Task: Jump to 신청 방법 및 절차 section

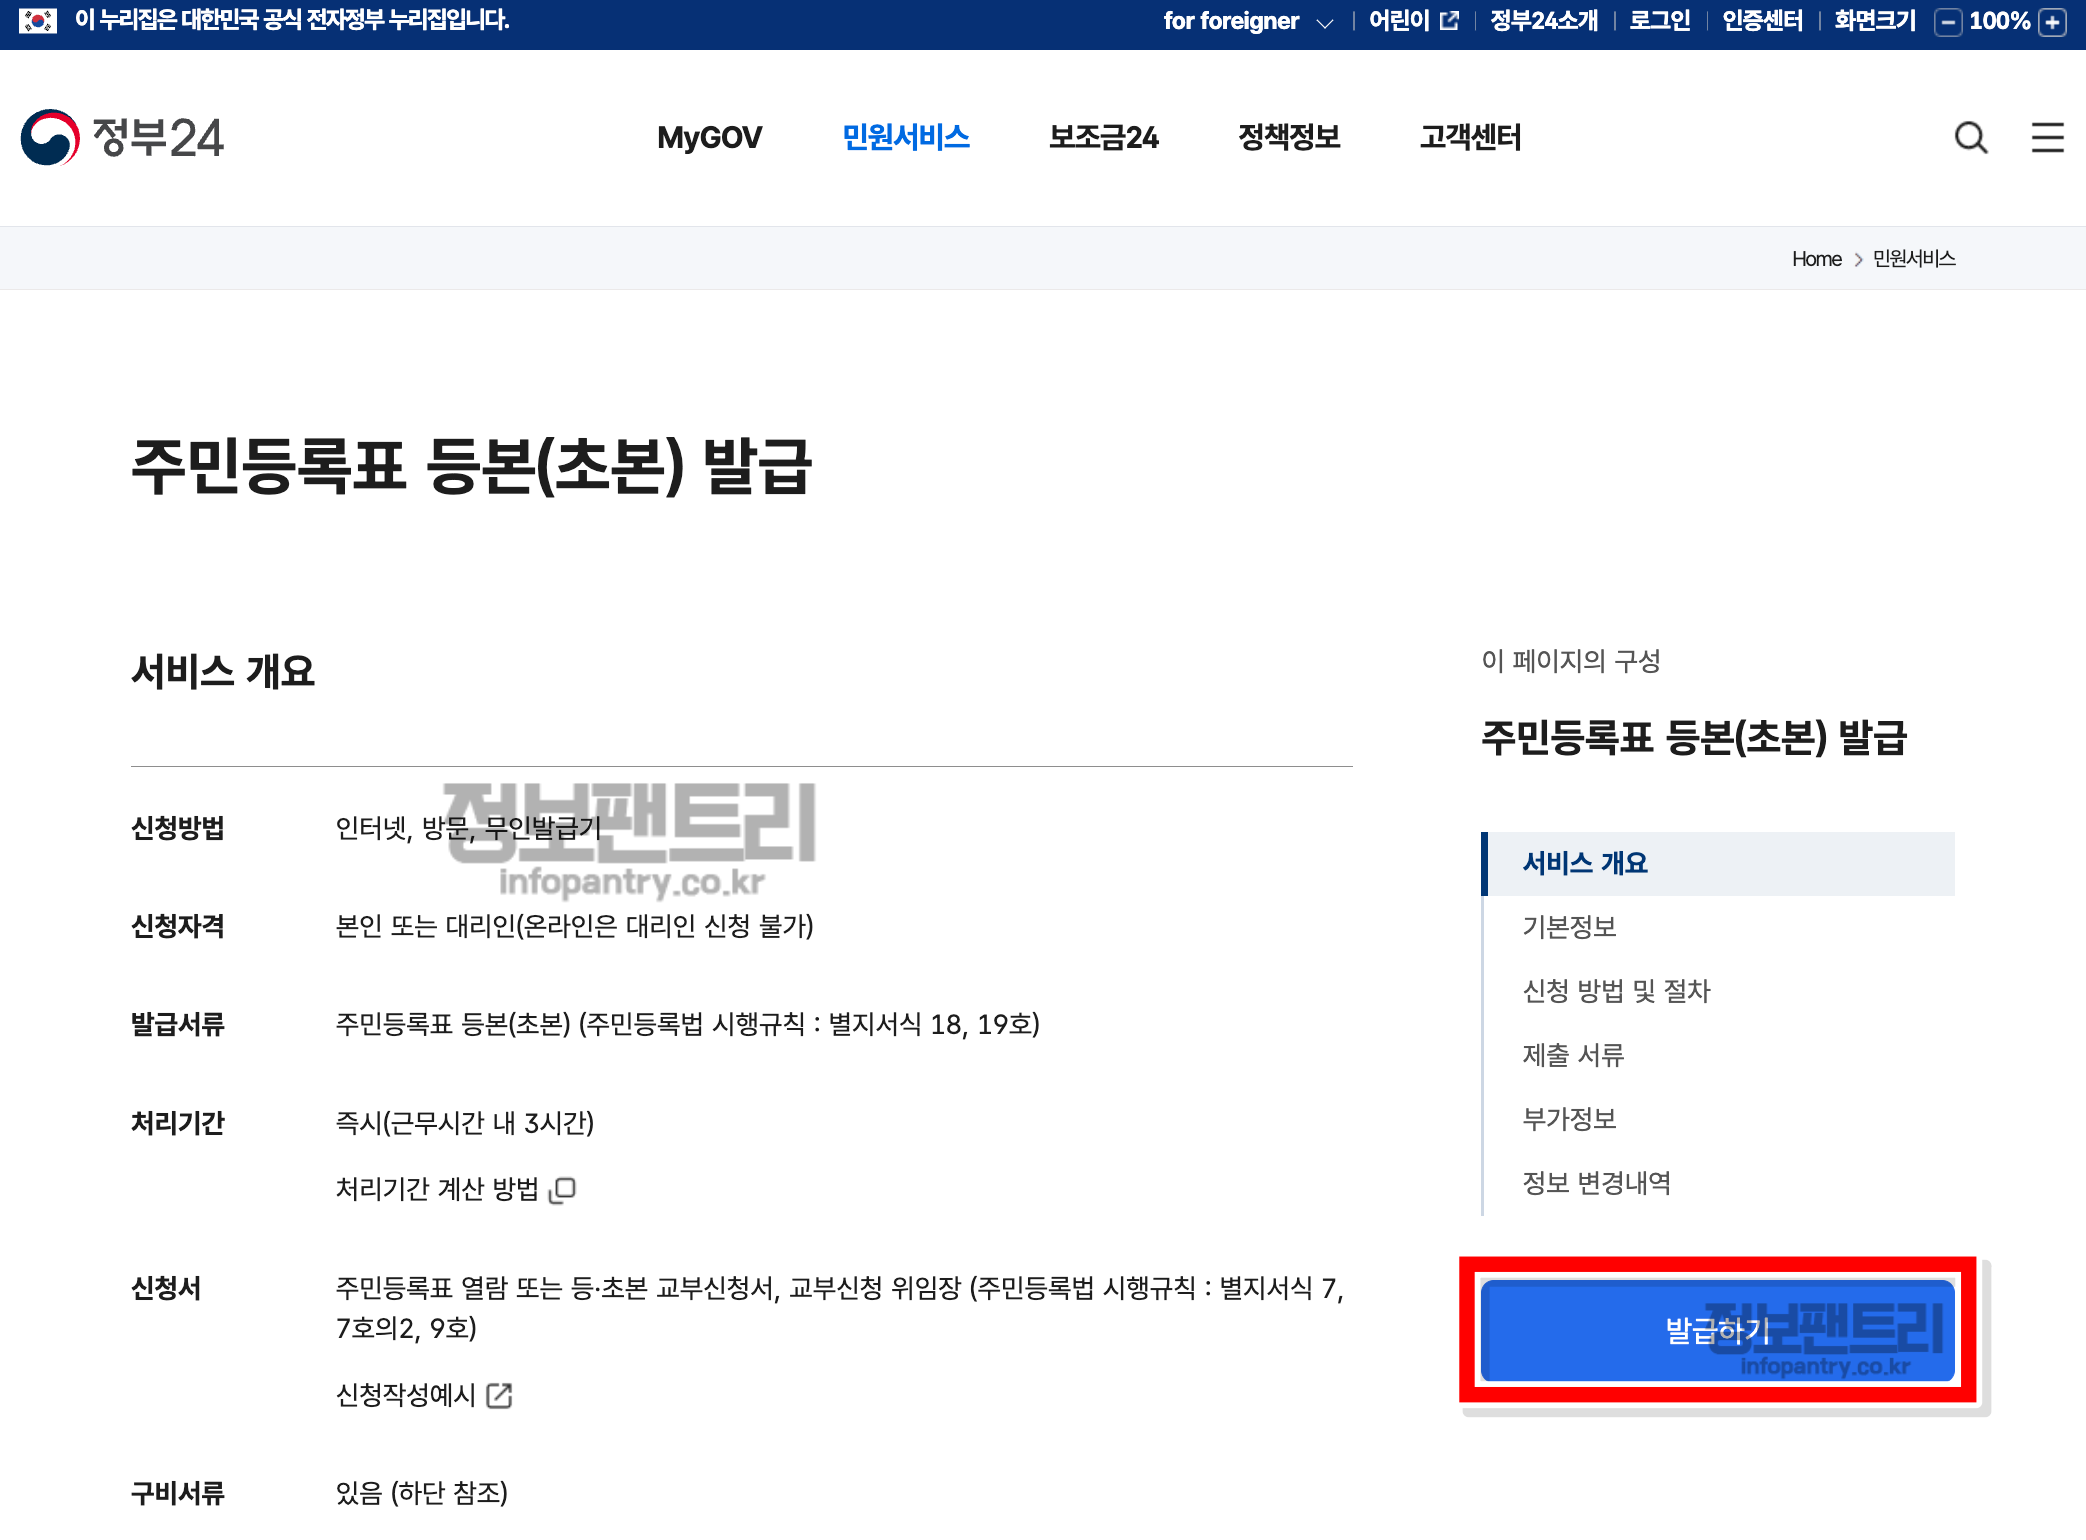Action: point(1616,991)
